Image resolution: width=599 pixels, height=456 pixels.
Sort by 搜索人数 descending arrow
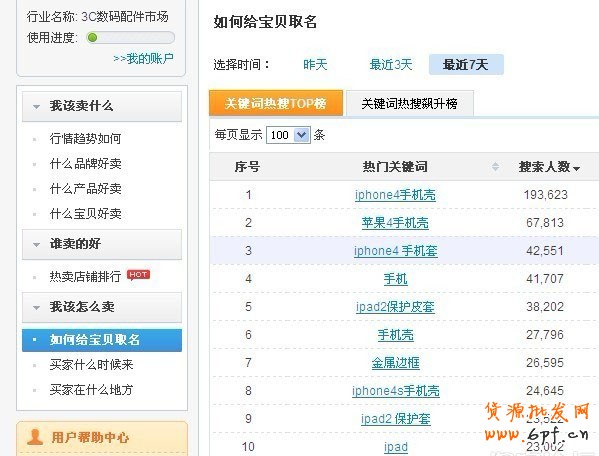tap(576, 168)
